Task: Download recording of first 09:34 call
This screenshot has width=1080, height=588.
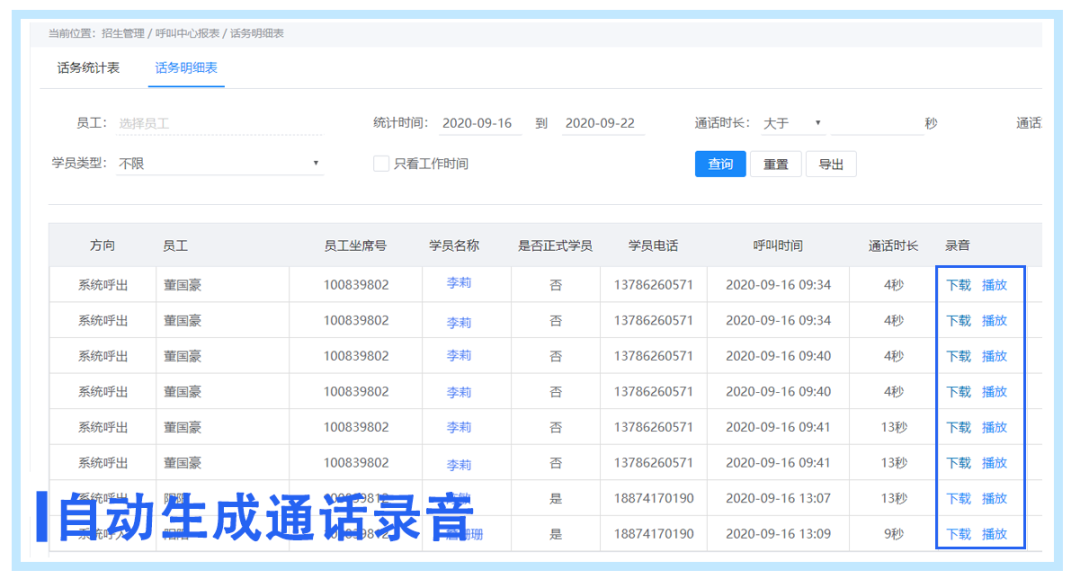Action: [x=958, y=285]
